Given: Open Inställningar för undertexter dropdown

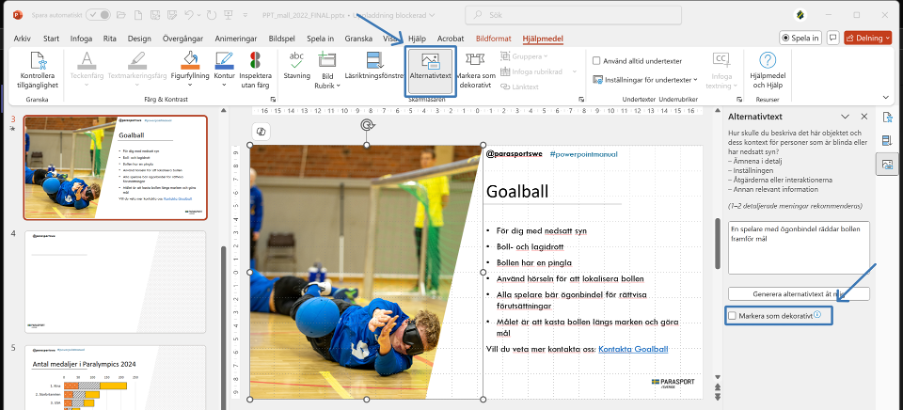Looking at the screenshot, I should click(695, 80).
